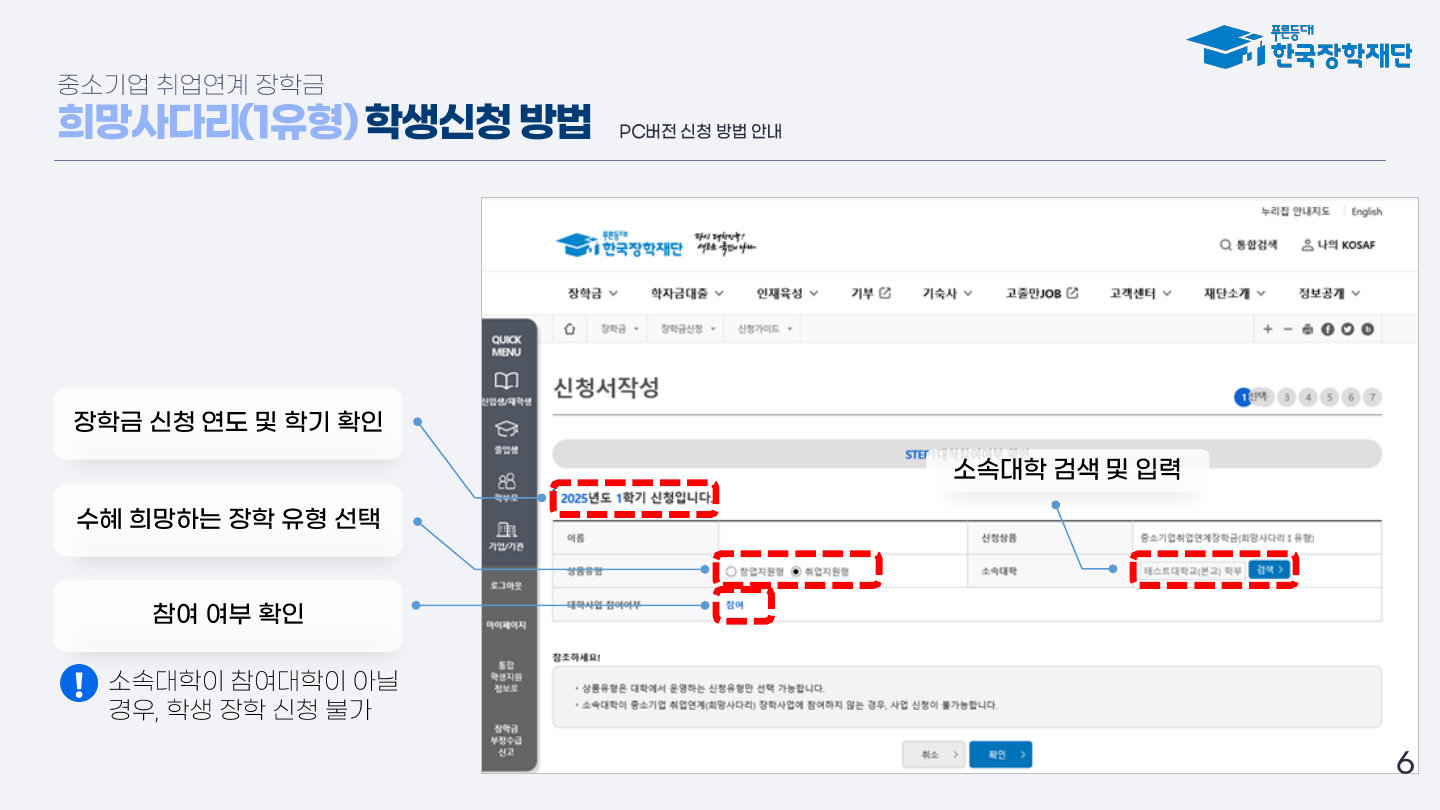Click the blue 검색 button for 소속대학

(1268, 569)
